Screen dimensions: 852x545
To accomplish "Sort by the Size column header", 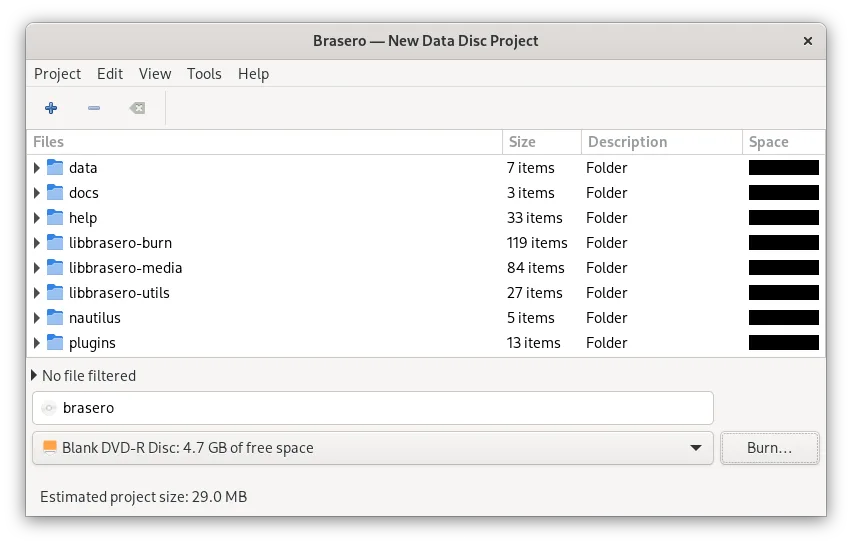I will click(x=542, y=142).
